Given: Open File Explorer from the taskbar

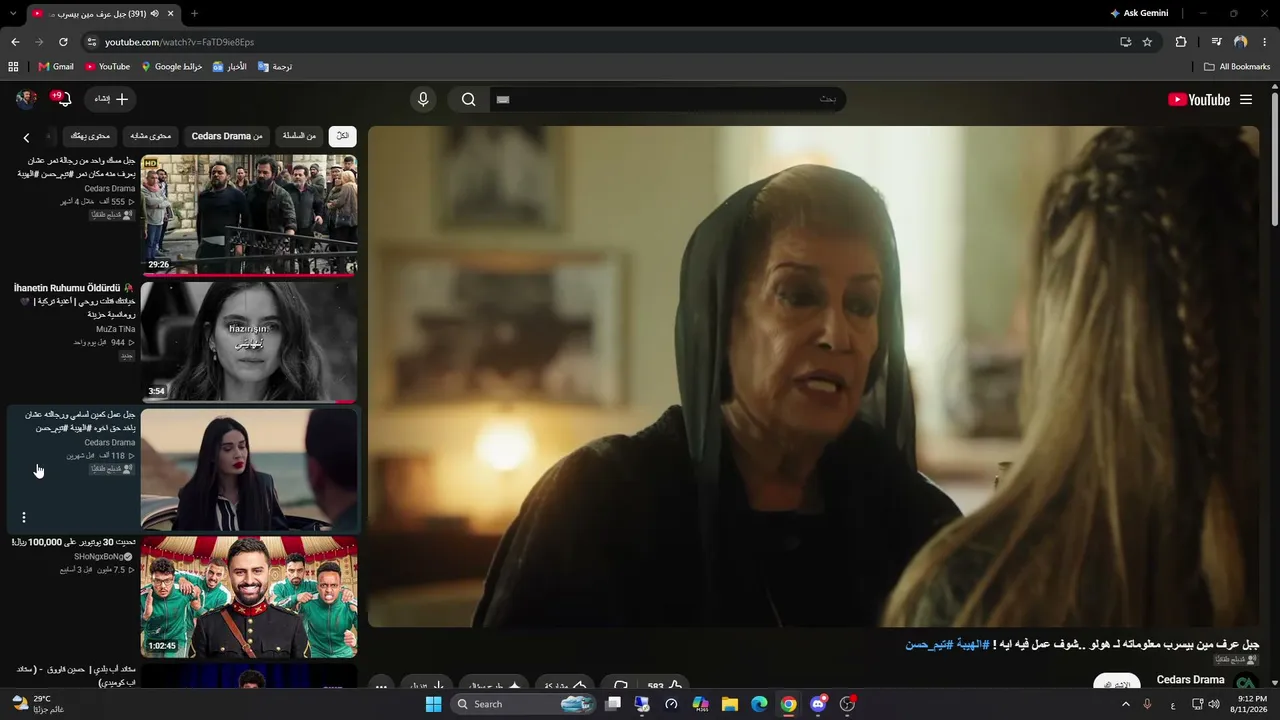Looking at the screenshot, I should pyautogui.click(x=730, y=704).
